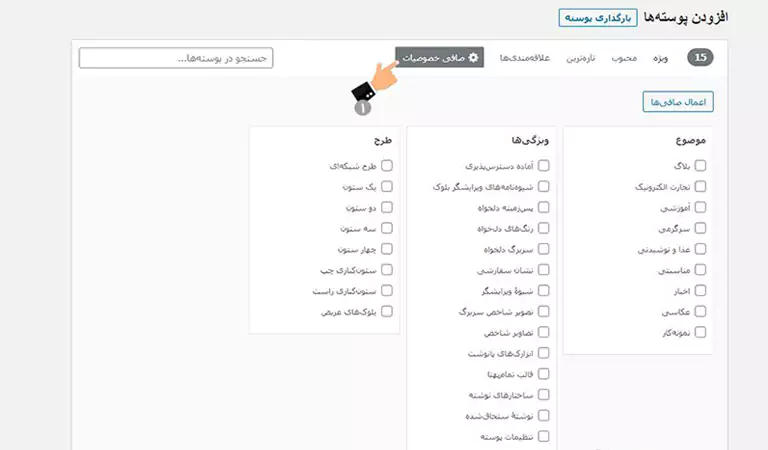
Task: Click the بارگذاری پوسته upload theme button
Action: coord(598,18)
